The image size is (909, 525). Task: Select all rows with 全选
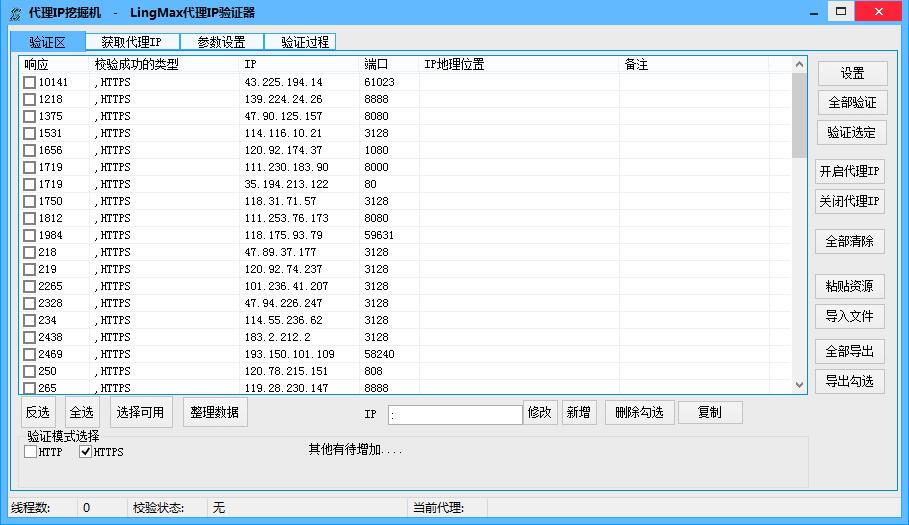pos(82,413)
